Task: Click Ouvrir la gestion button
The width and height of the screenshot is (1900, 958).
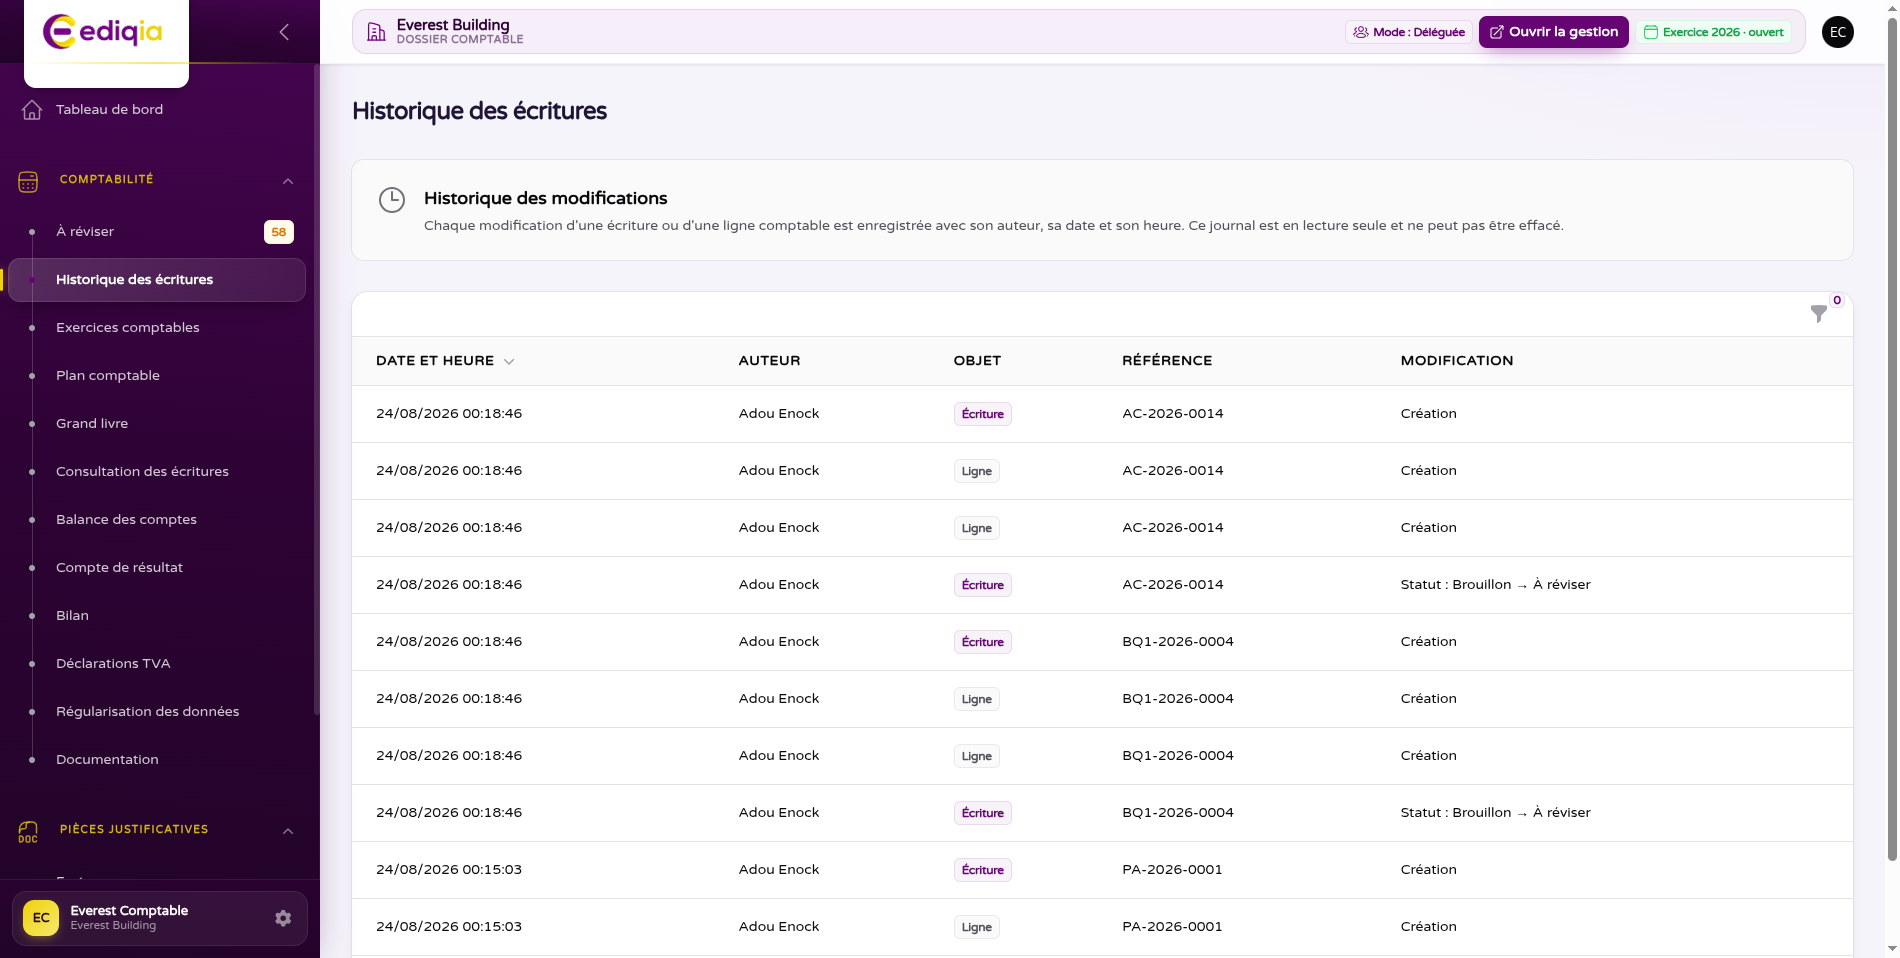Action: click(x=1554, y=32)
